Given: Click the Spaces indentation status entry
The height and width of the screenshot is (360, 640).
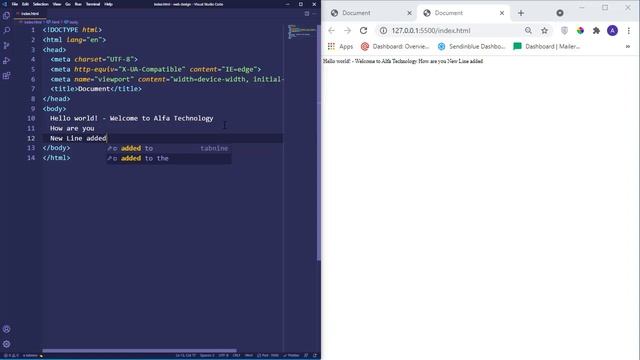Looking at the screenshot, I should pos(207,356).
